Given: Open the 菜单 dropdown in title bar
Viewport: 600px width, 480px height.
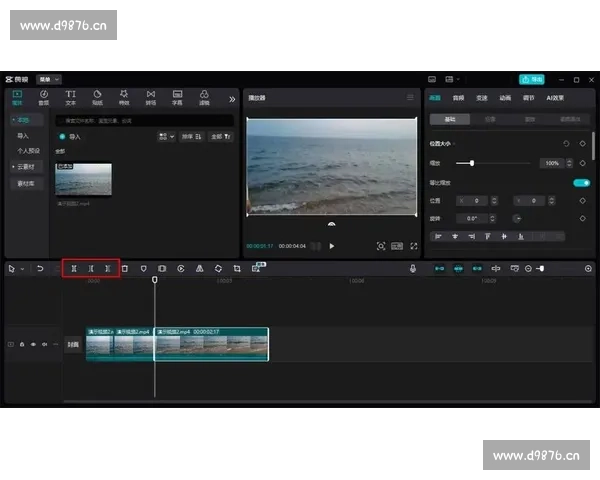Looking at the screenshot, I should pos(49,79).
